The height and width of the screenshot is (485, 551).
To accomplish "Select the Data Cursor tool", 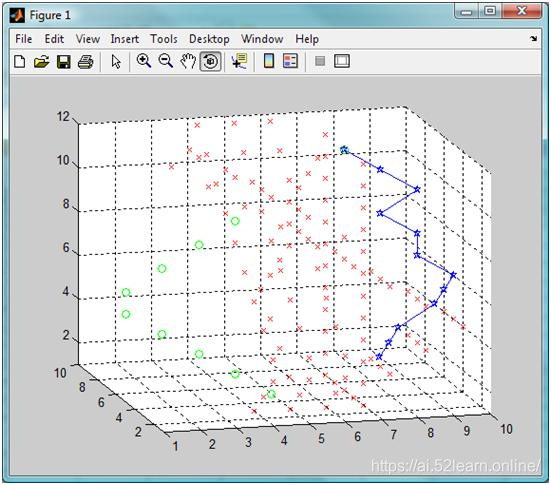I will [x=240, y=61].
